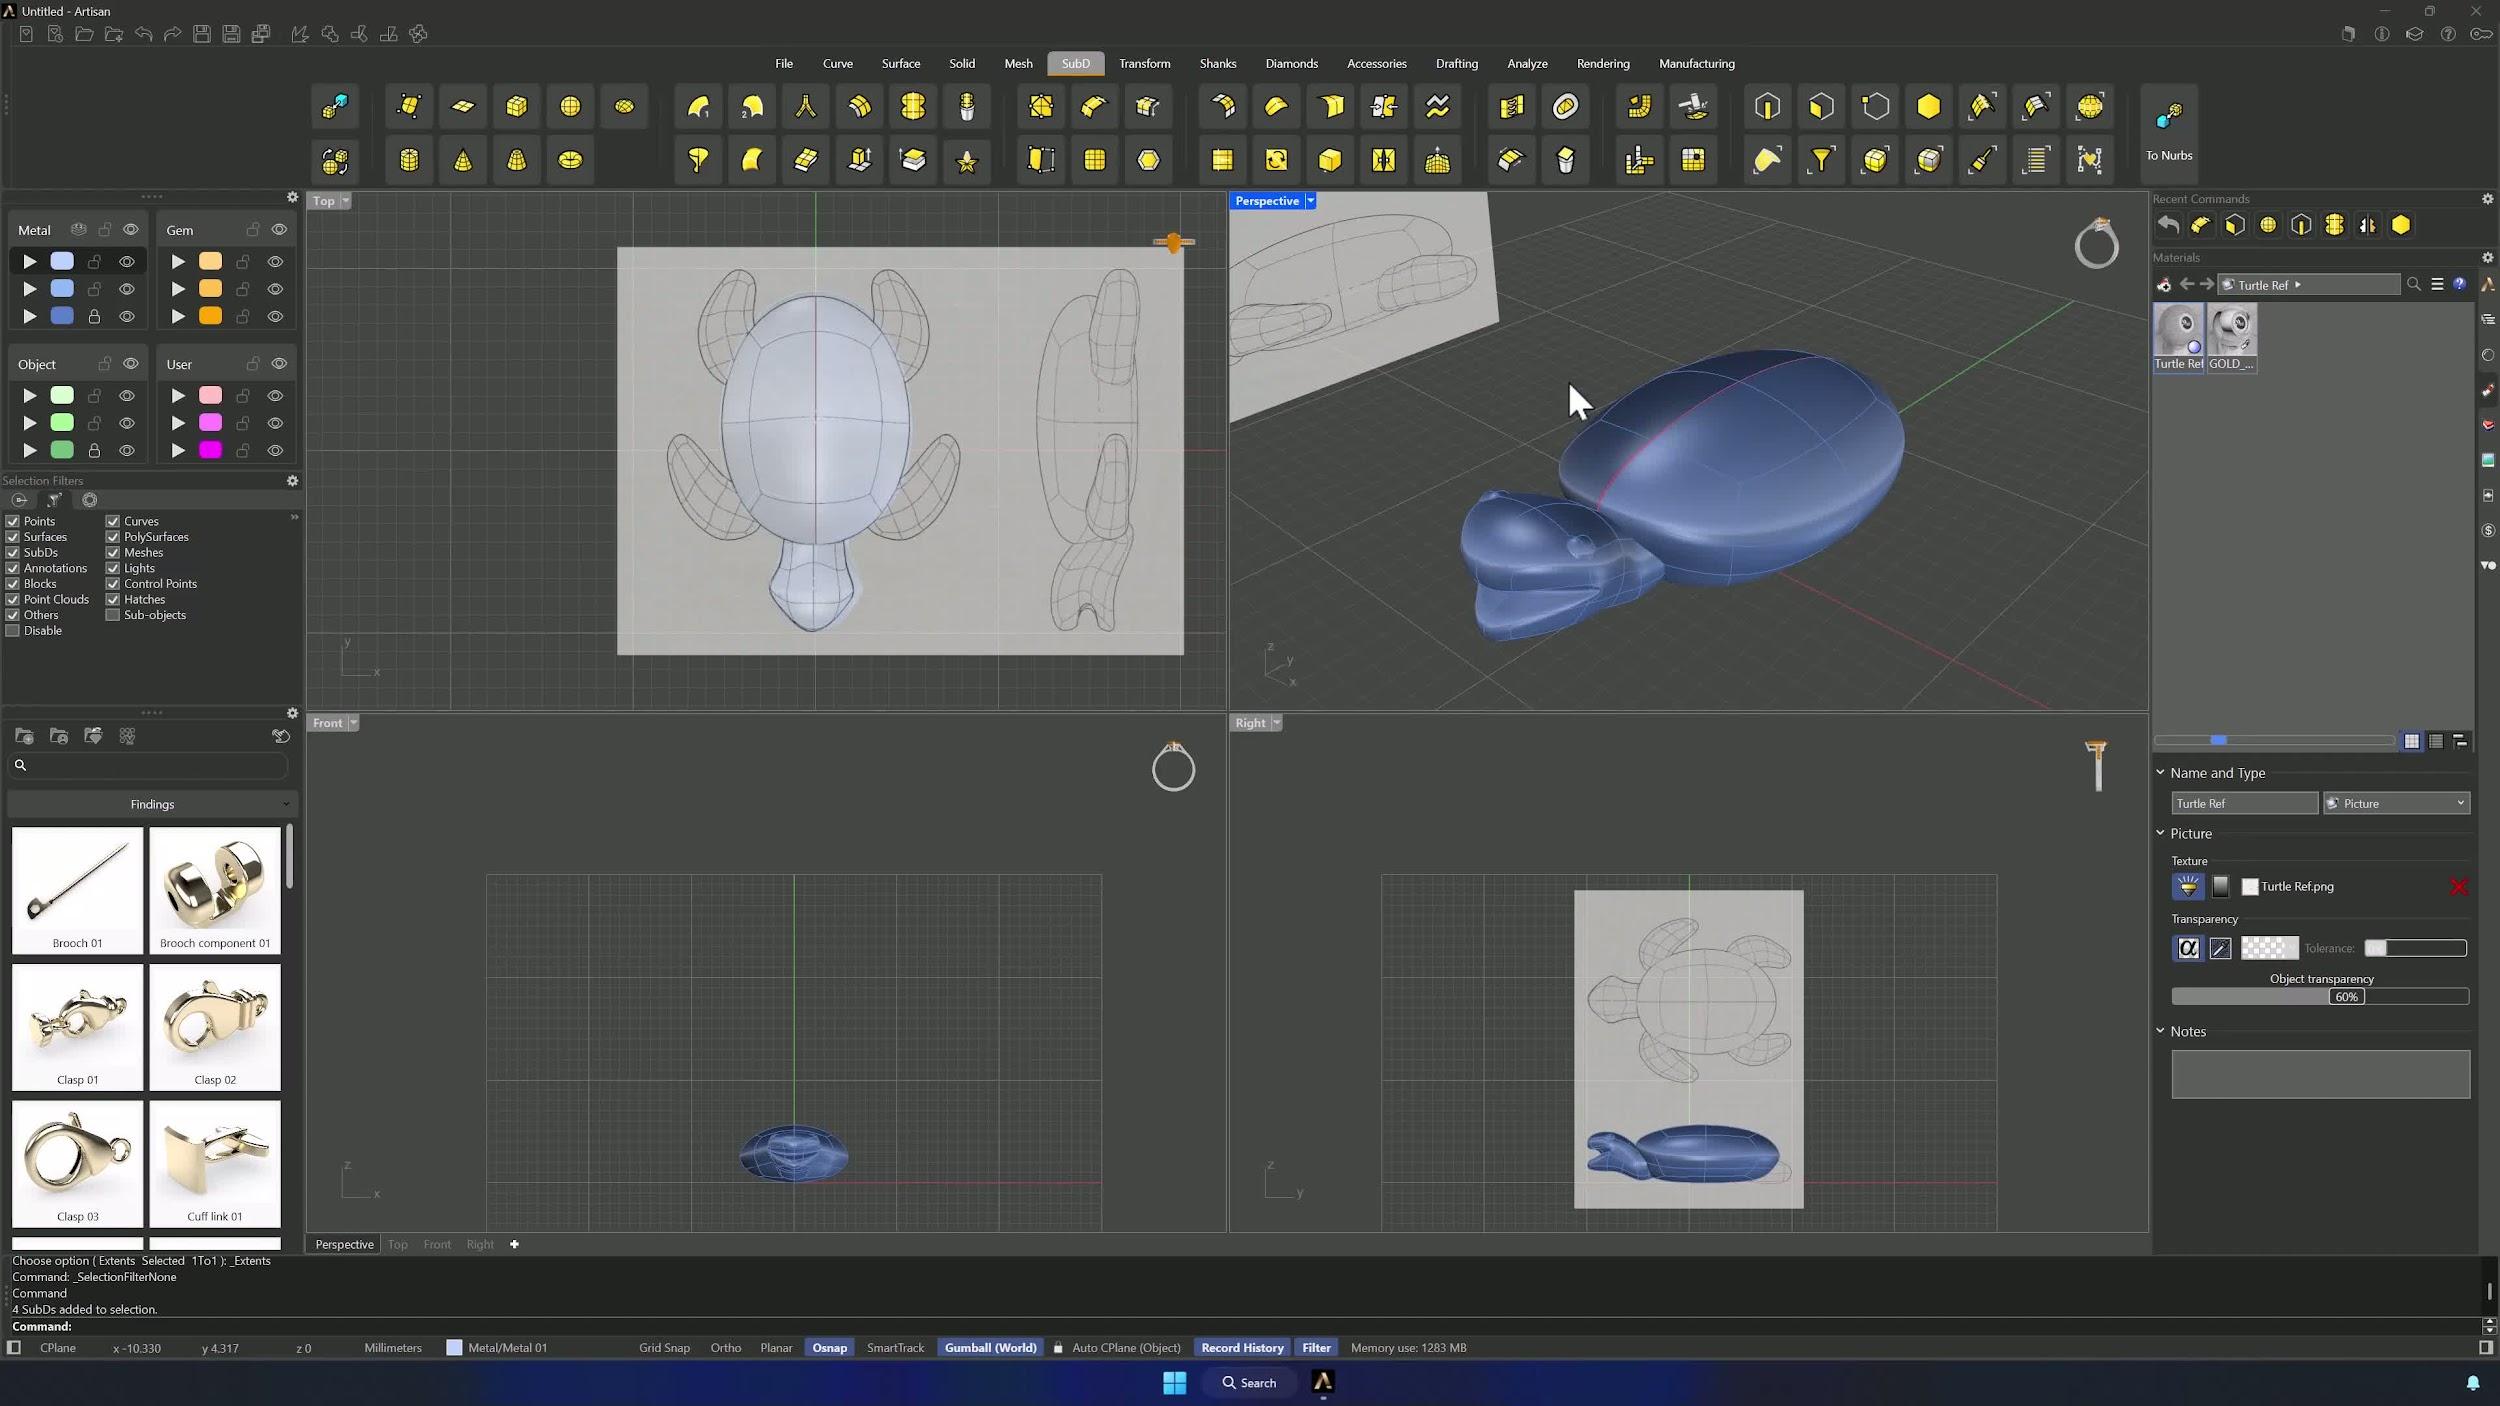Adjust the Object transparency 60% slider

click(2320, 997)
